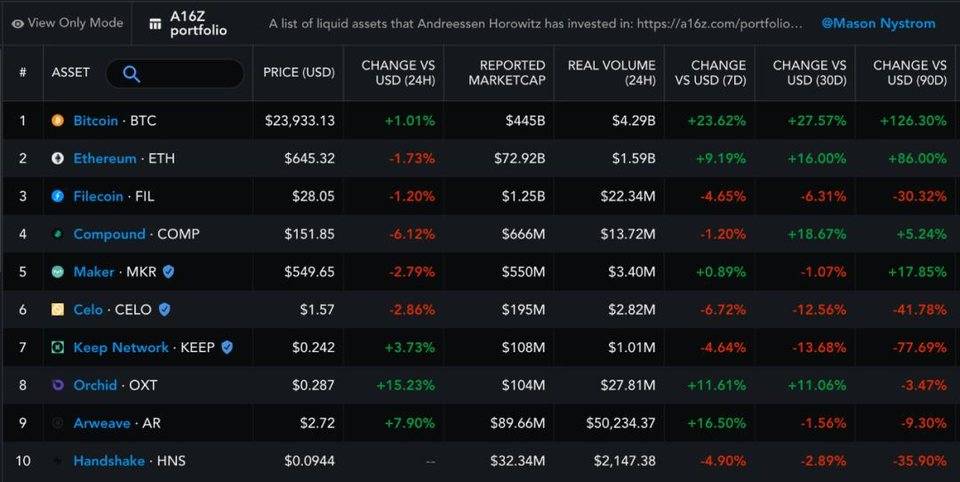The height and width of the screenshot is (482, 960).
Task: Click the verified badge next to CELO
Action: click(x=164, y=310)
